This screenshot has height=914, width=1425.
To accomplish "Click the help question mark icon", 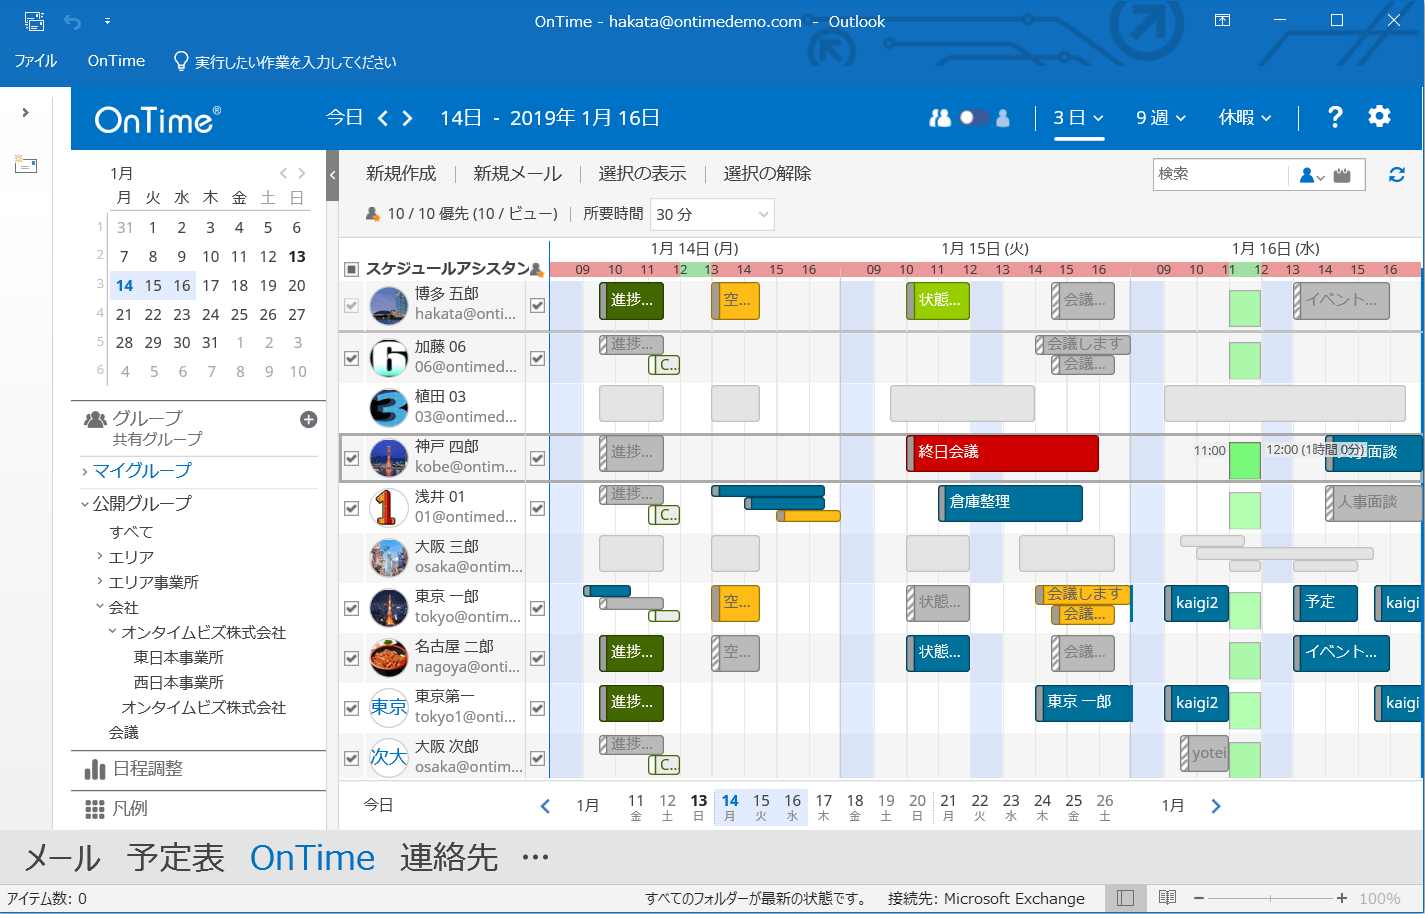I will (1334, 117).
